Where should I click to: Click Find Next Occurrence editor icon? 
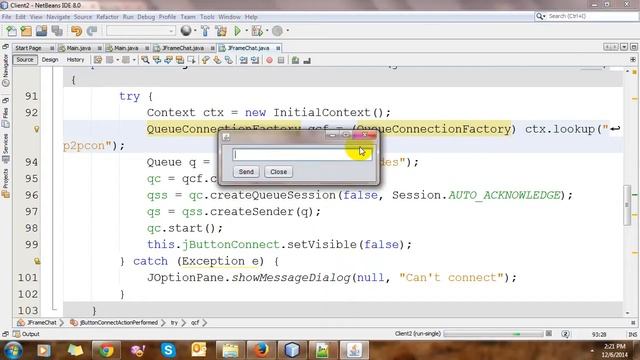[168, 60]
